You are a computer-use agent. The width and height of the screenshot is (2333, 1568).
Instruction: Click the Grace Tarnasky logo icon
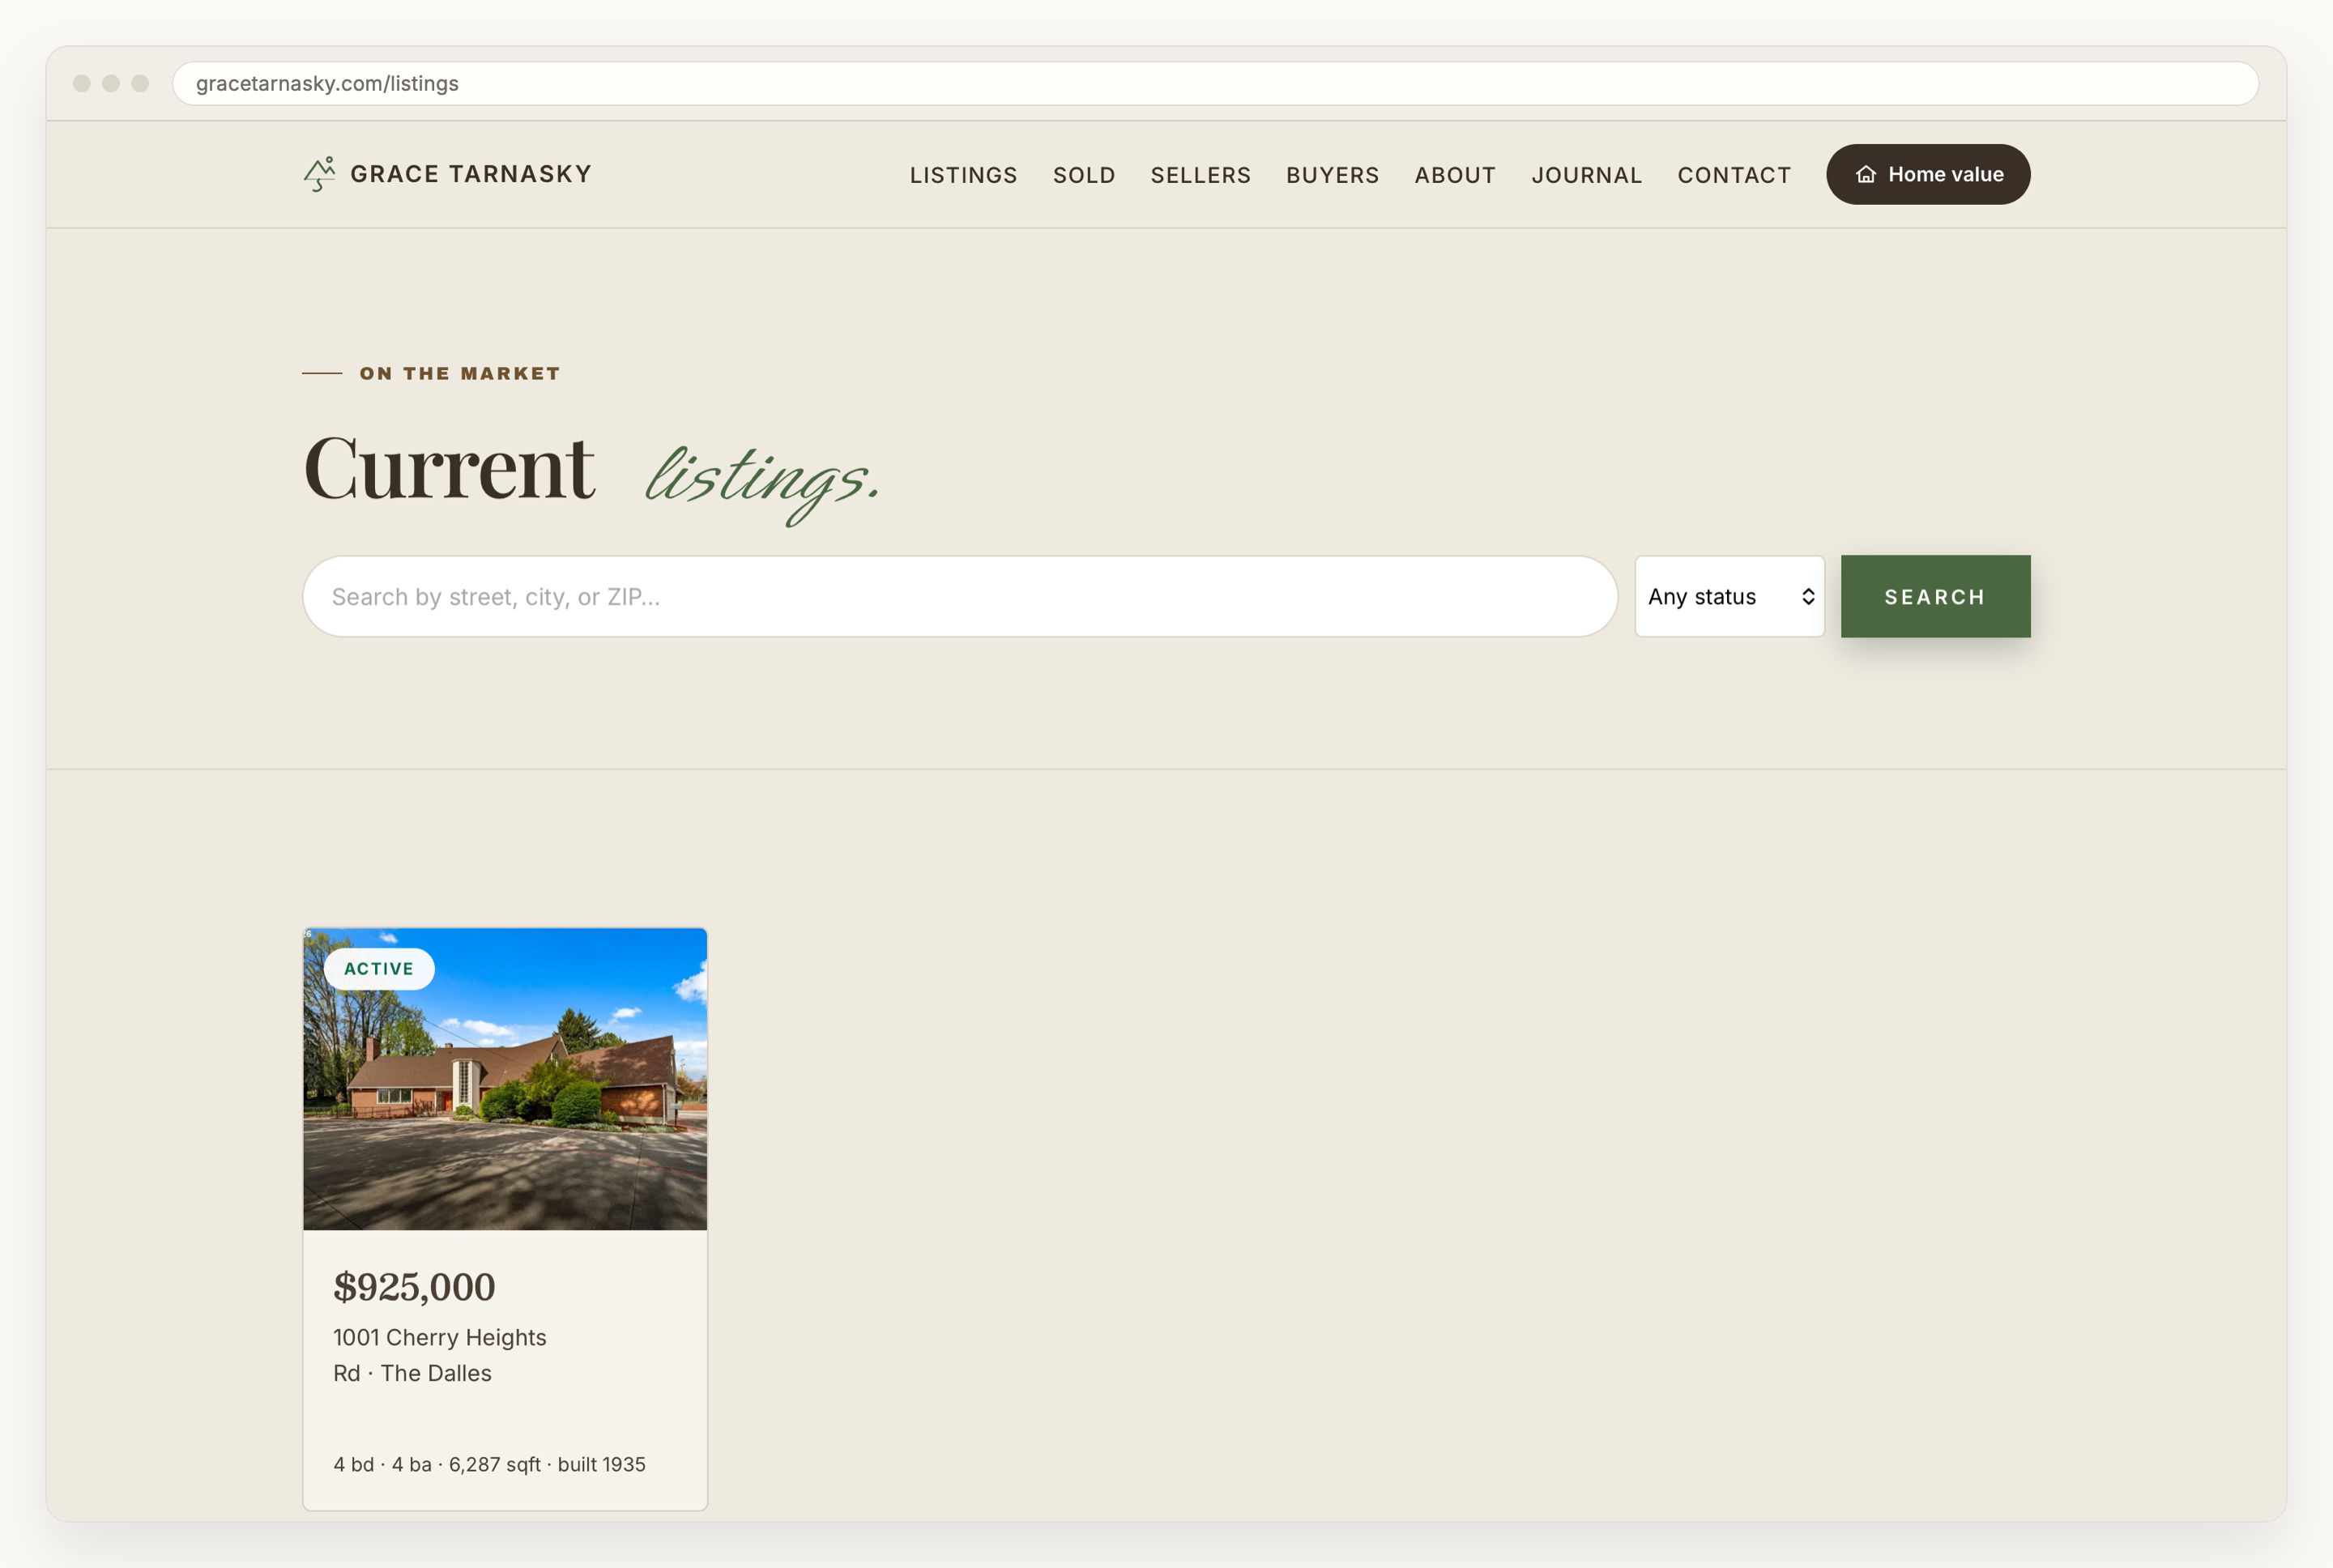tap(319, 174)
